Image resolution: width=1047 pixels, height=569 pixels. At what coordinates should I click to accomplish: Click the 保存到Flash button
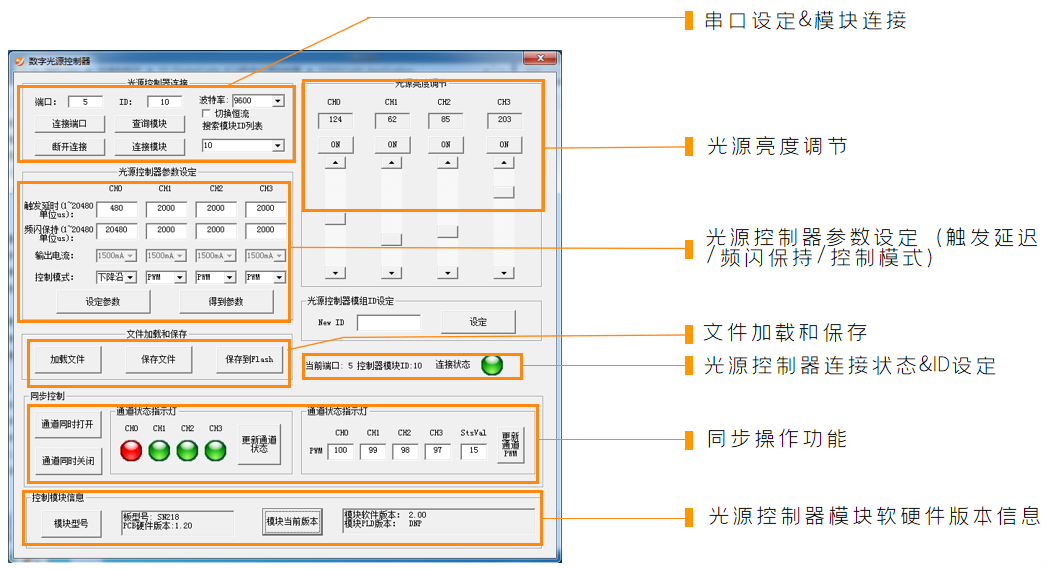tap(249, 359)
